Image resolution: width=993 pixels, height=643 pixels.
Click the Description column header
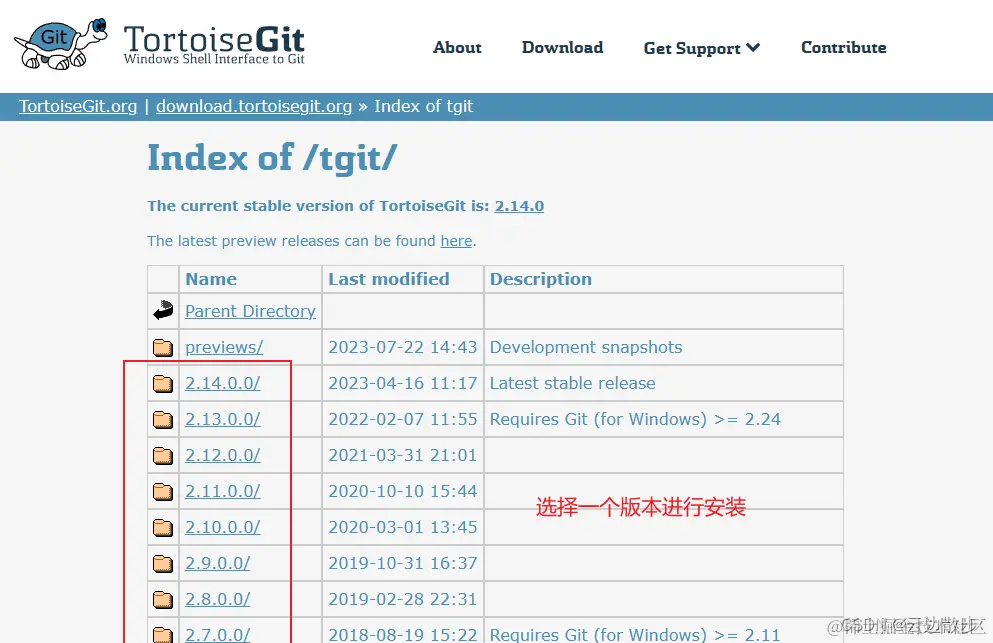(541, 279)
